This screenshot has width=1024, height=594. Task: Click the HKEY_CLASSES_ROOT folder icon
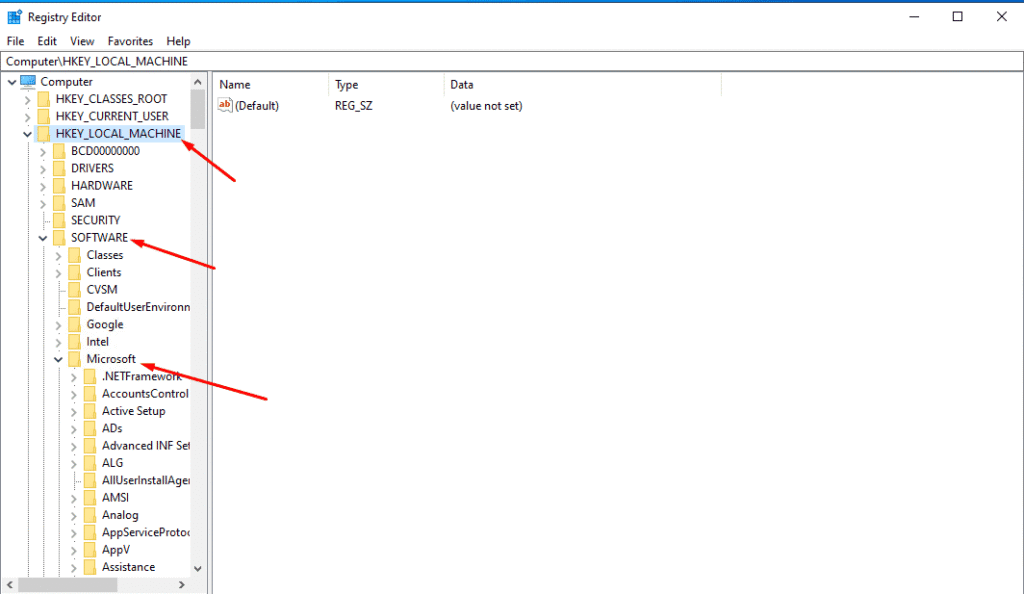coord(44,99)
